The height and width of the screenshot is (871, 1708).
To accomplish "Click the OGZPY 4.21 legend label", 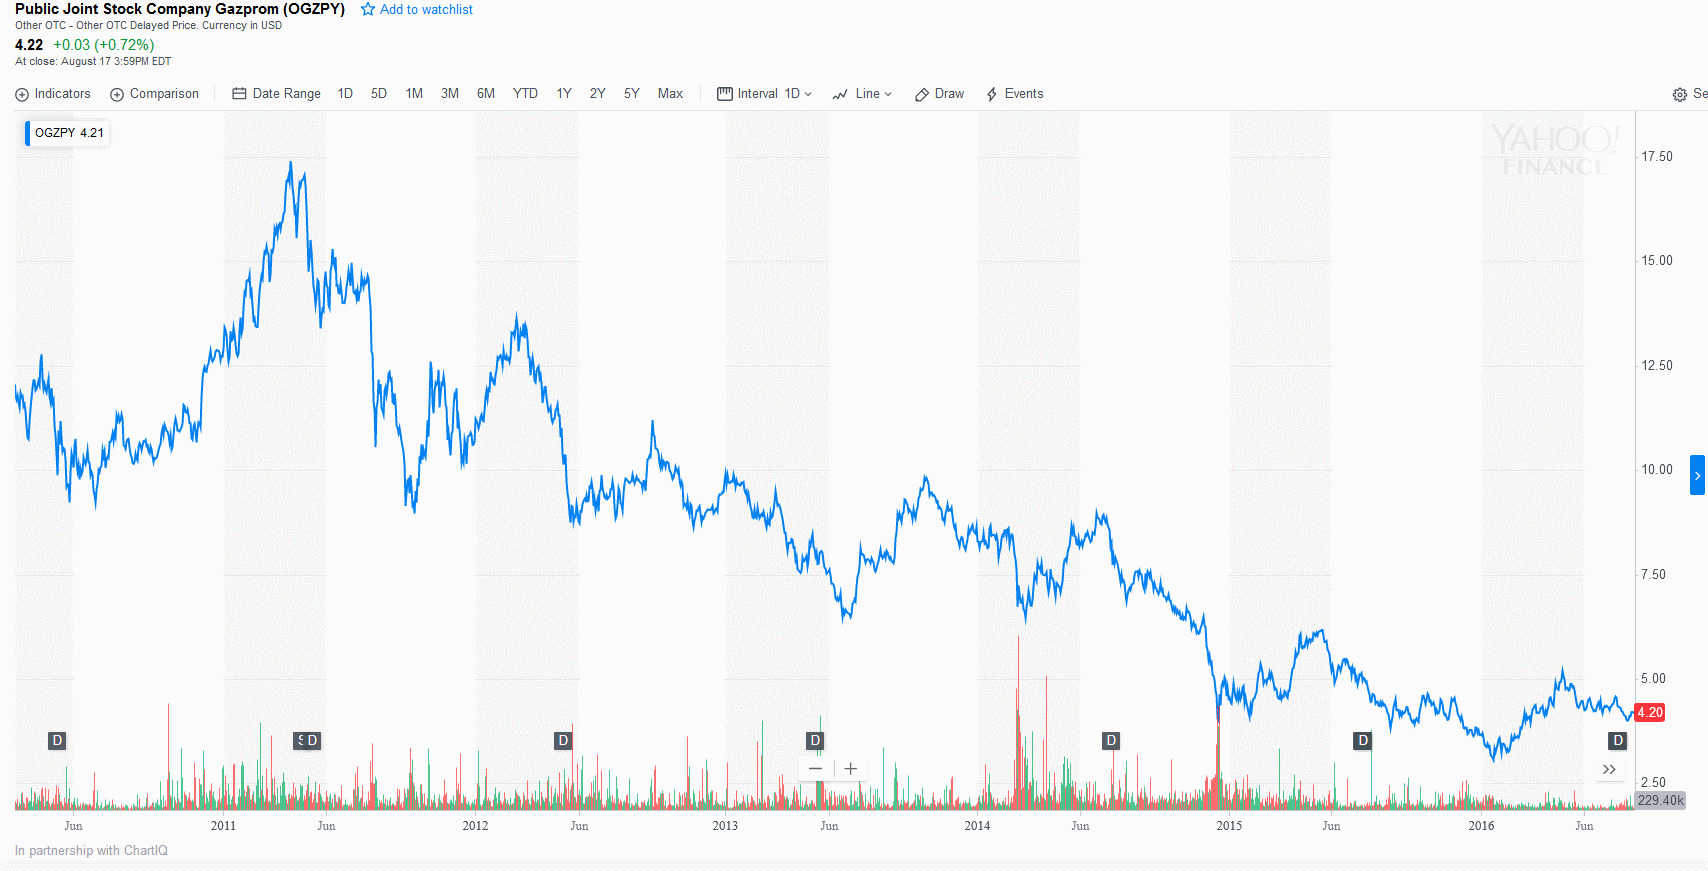I will [69, 133].
